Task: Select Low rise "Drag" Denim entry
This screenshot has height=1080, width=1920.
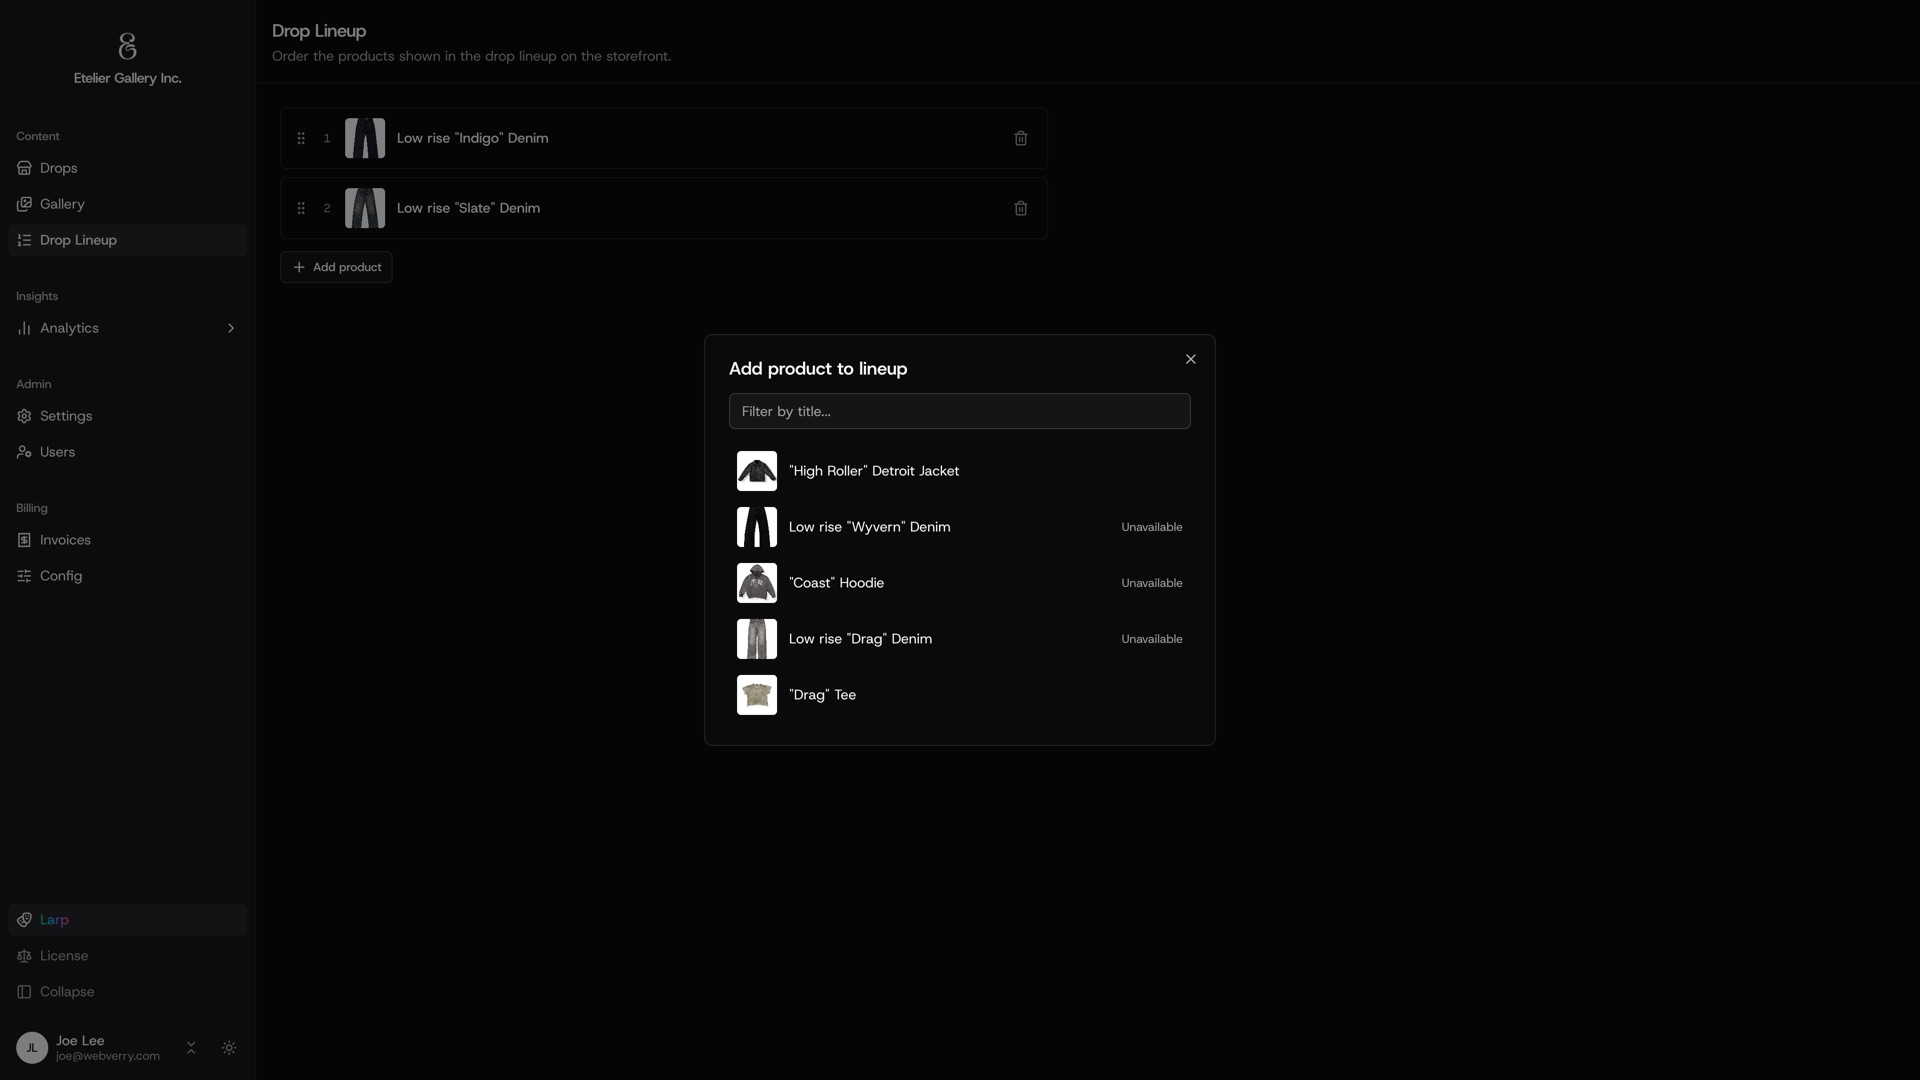Action: click(960, 639)
